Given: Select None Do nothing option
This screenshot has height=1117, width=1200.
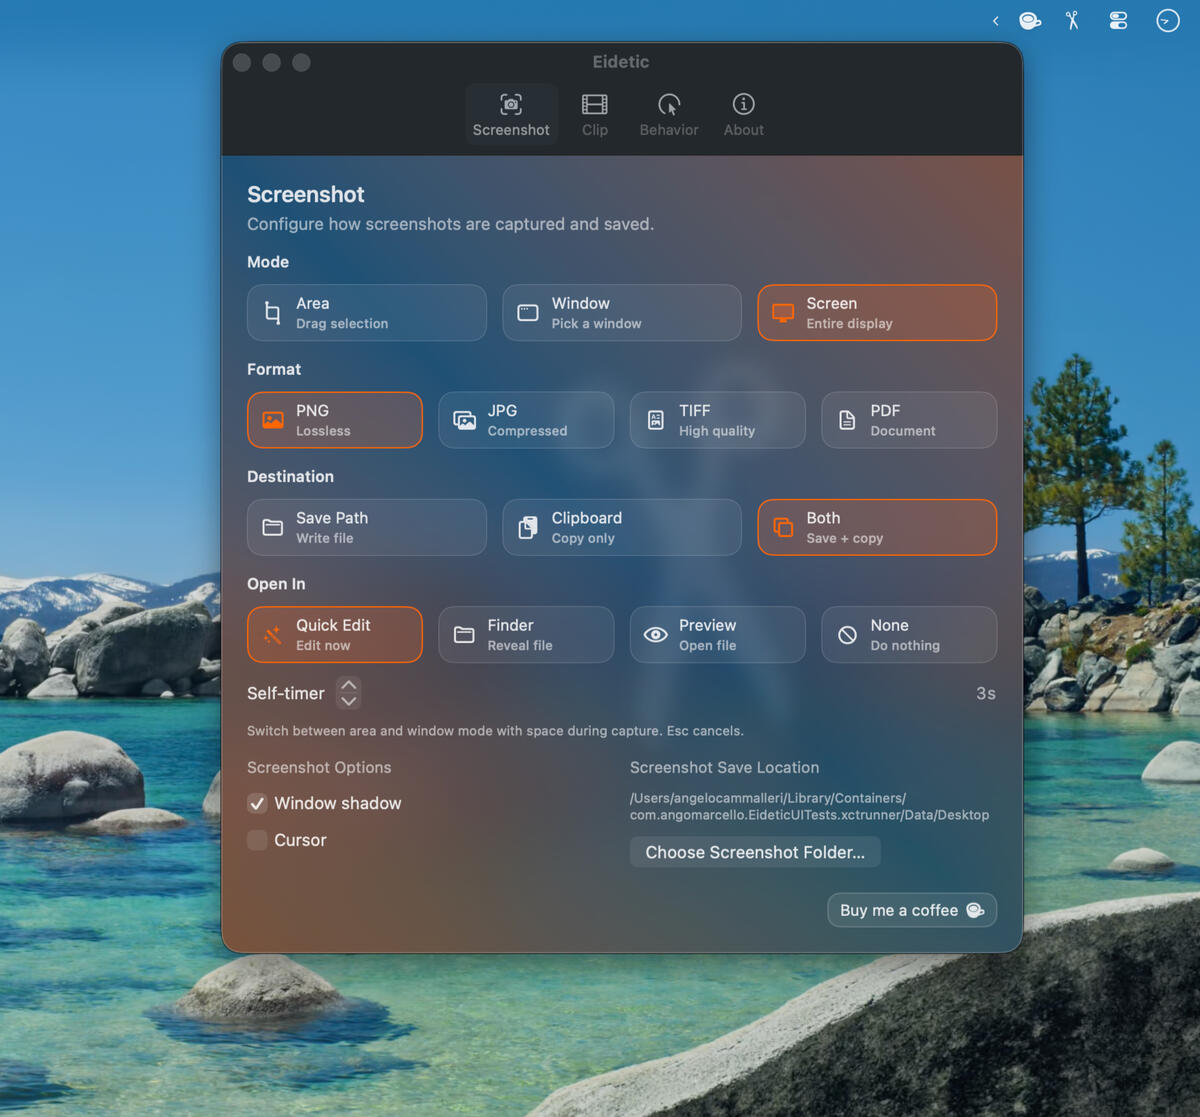Looking at the screenshot, I should pos(909,635).
